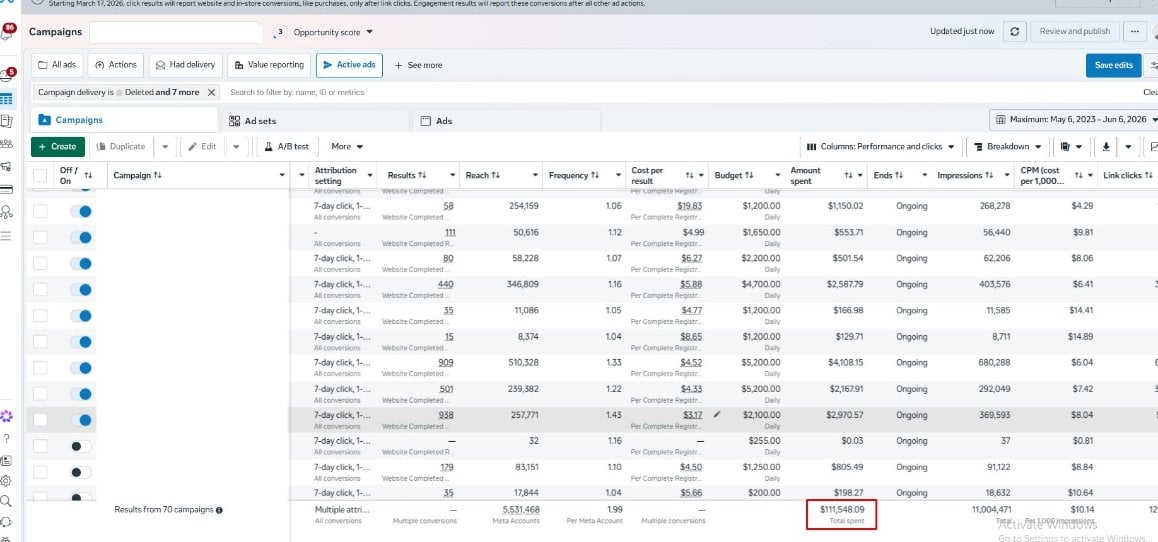Click the filter sliders icon next to Save edits
Screen dimensions: 1158x542
[1152, 65]
